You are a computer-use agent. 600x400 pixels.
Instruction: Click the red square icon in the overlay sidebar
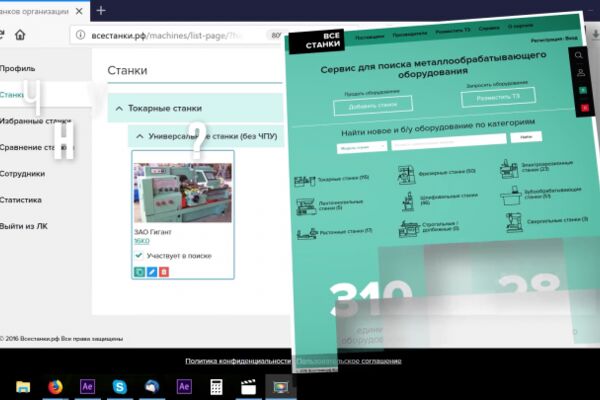tap(585, 108)
